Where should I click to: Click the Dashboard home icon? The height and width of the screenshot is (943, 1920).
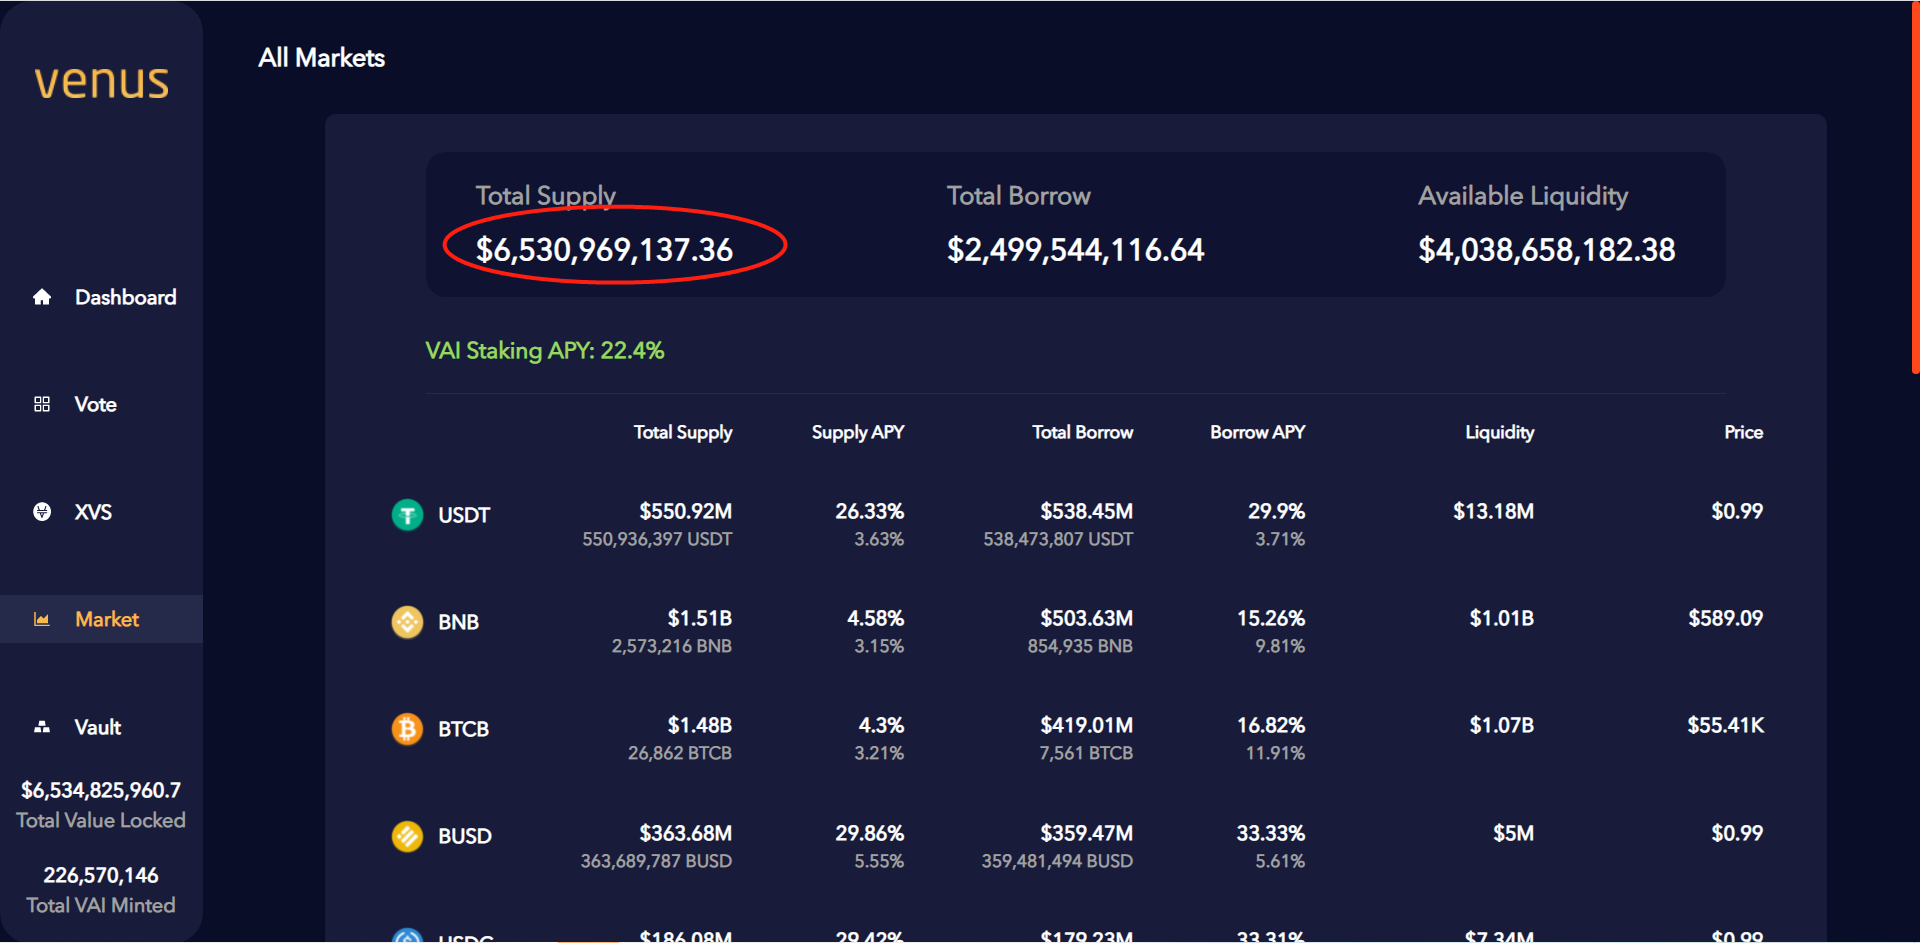[42, 297]
